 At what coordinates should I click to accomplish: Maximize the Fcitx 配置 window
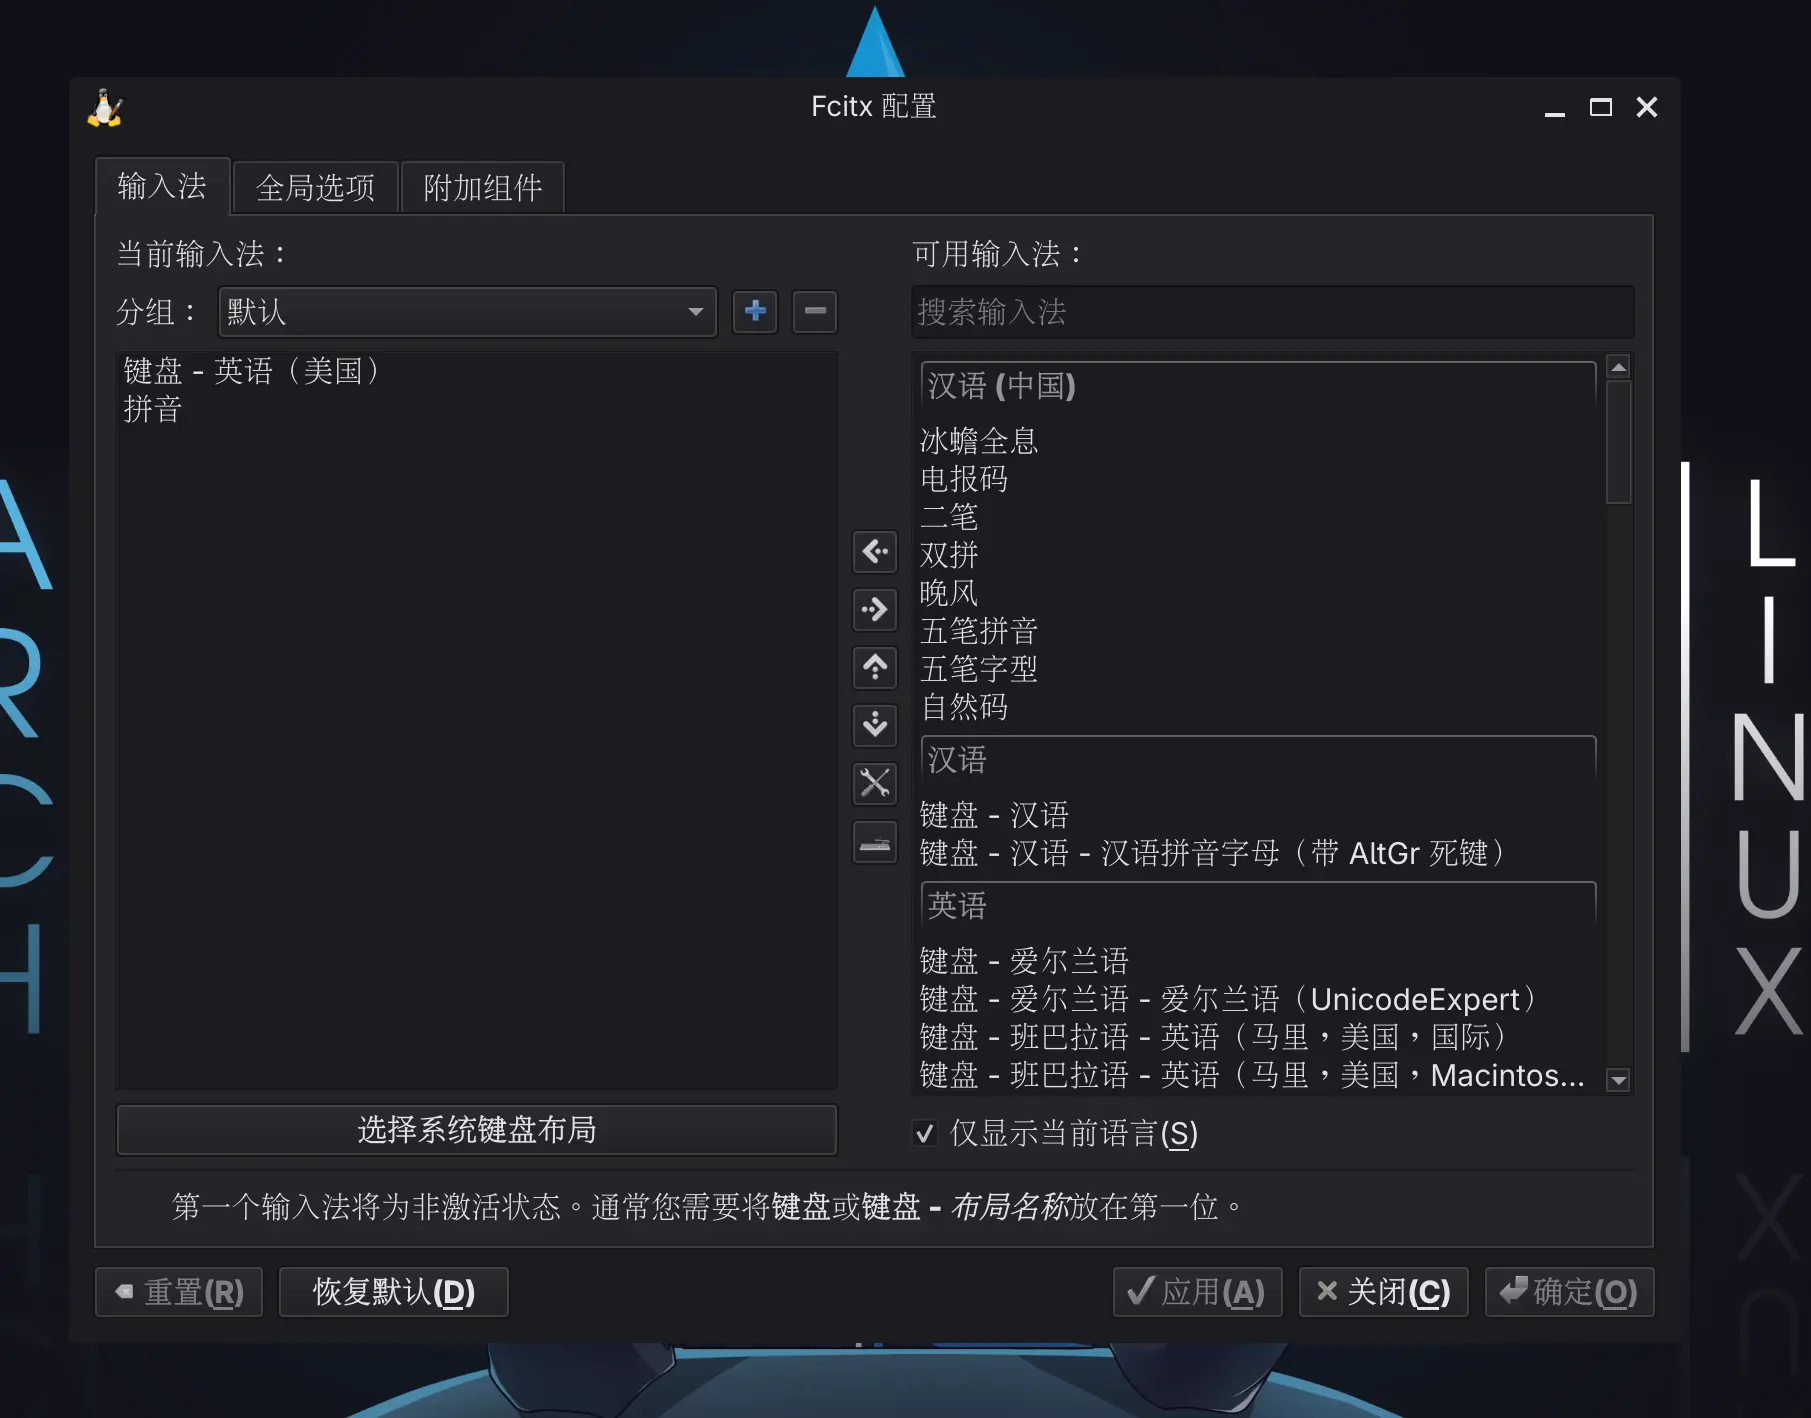click(x=1601, y=107)
